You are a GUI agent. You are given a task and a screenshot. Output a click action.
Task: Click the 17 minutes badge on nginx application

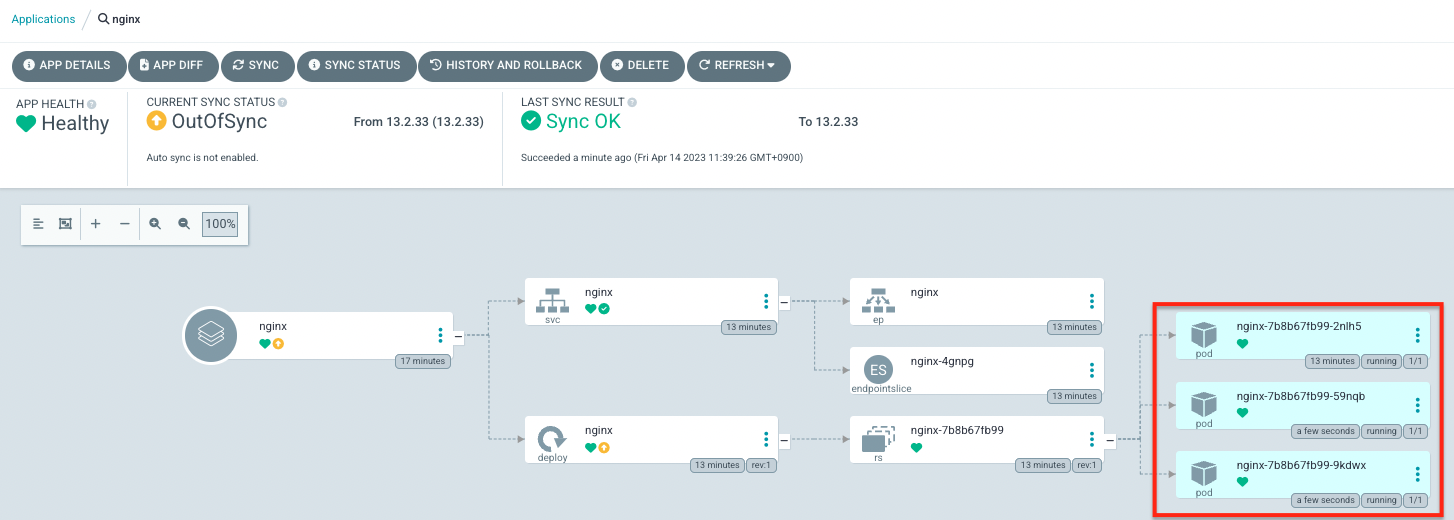pyautogui.click(x=422, y=361)
